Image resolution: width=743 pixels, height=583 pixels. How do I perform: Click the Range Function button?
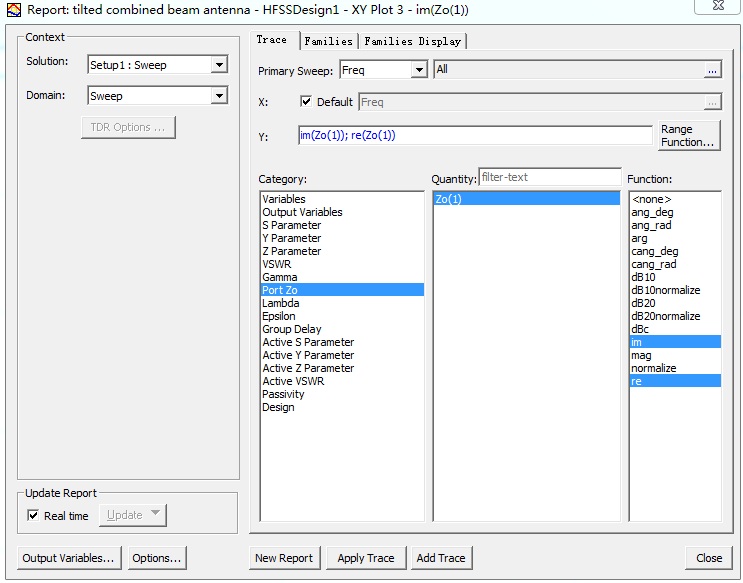click(x=689, y=136)
